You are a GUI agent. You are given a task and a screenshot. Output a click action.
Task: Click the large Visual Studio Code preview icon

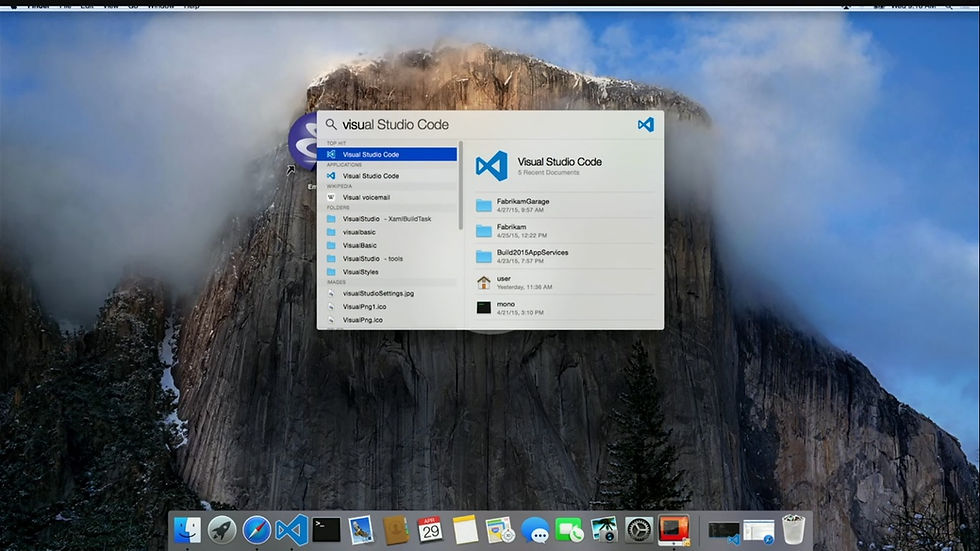pyautogui.click(x=492, y=166)
